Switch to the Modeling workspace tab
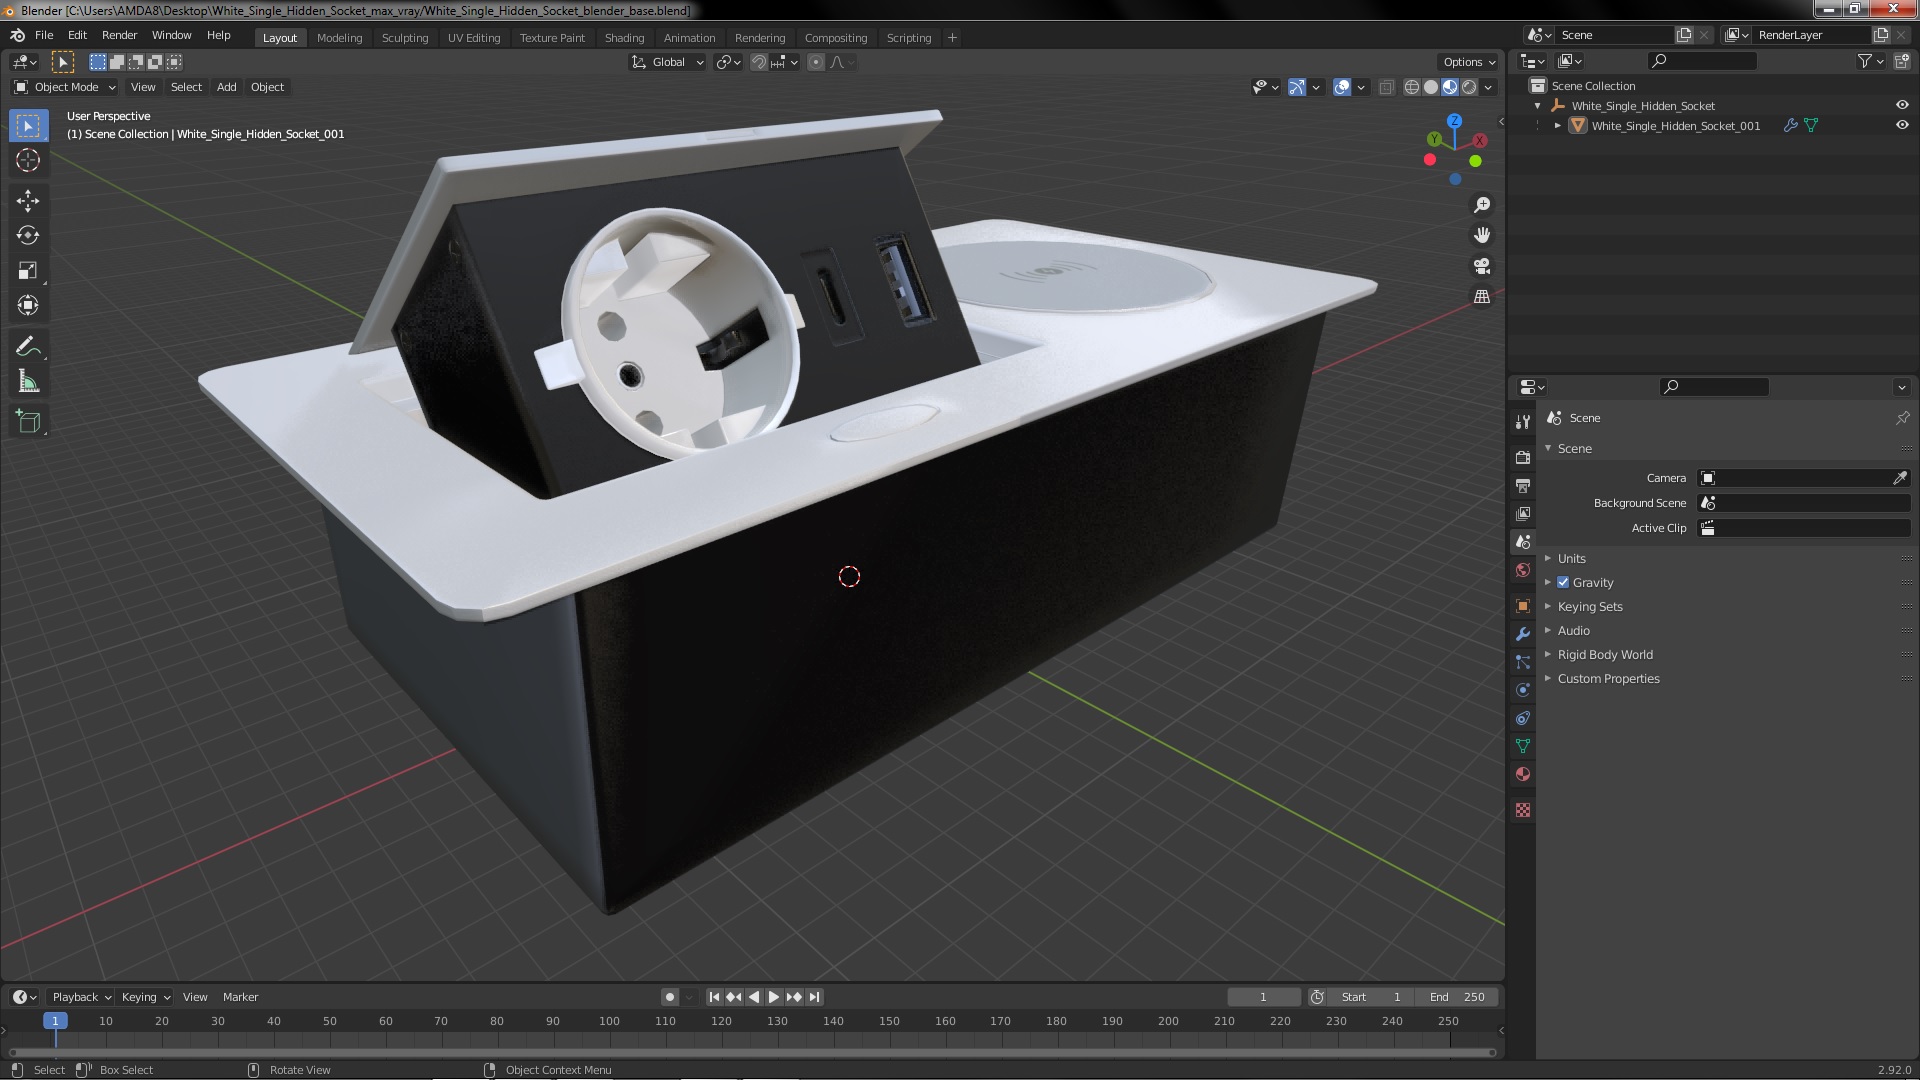Screen dimensions: 1920x1080 (x=339, y=38)
